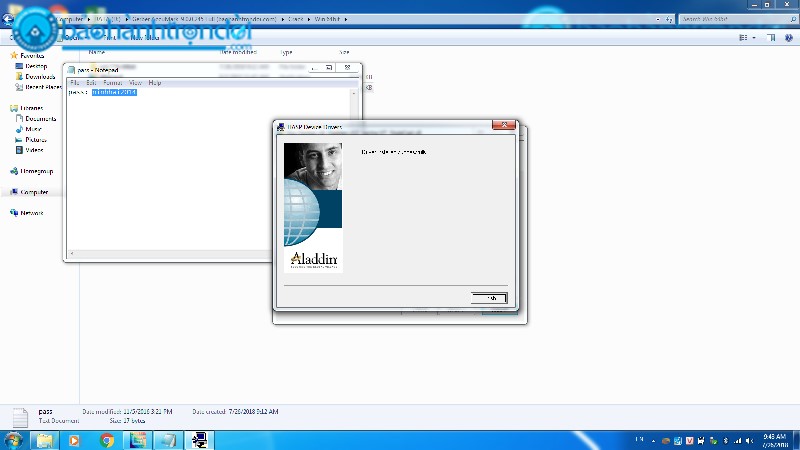Select Homegroup in the navigation pane
This screenshot has height=450, width=800.
pos(36,171)
